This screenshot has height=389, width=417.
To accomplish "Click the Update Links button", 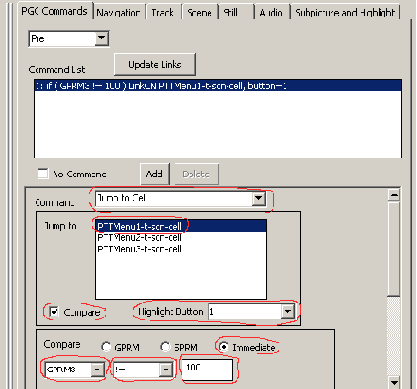I will [x=155, y=64].
